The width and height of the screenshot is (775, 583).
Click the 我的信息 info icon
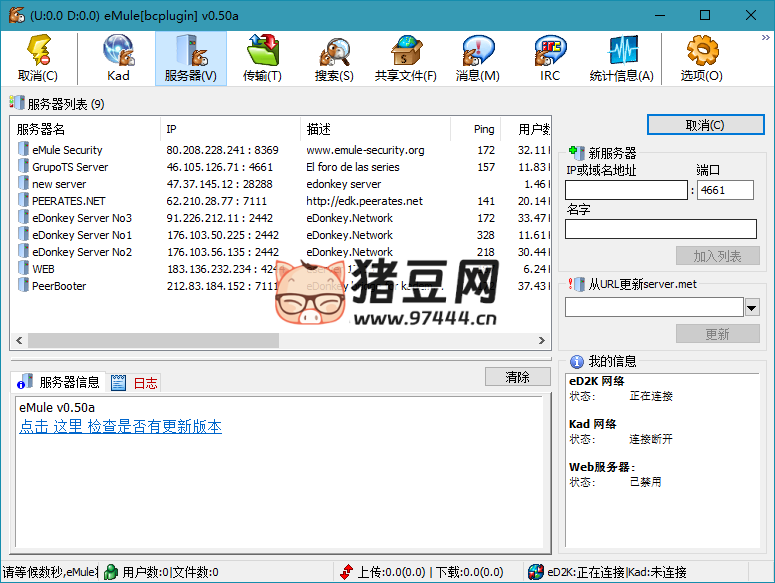coord(576,362)
